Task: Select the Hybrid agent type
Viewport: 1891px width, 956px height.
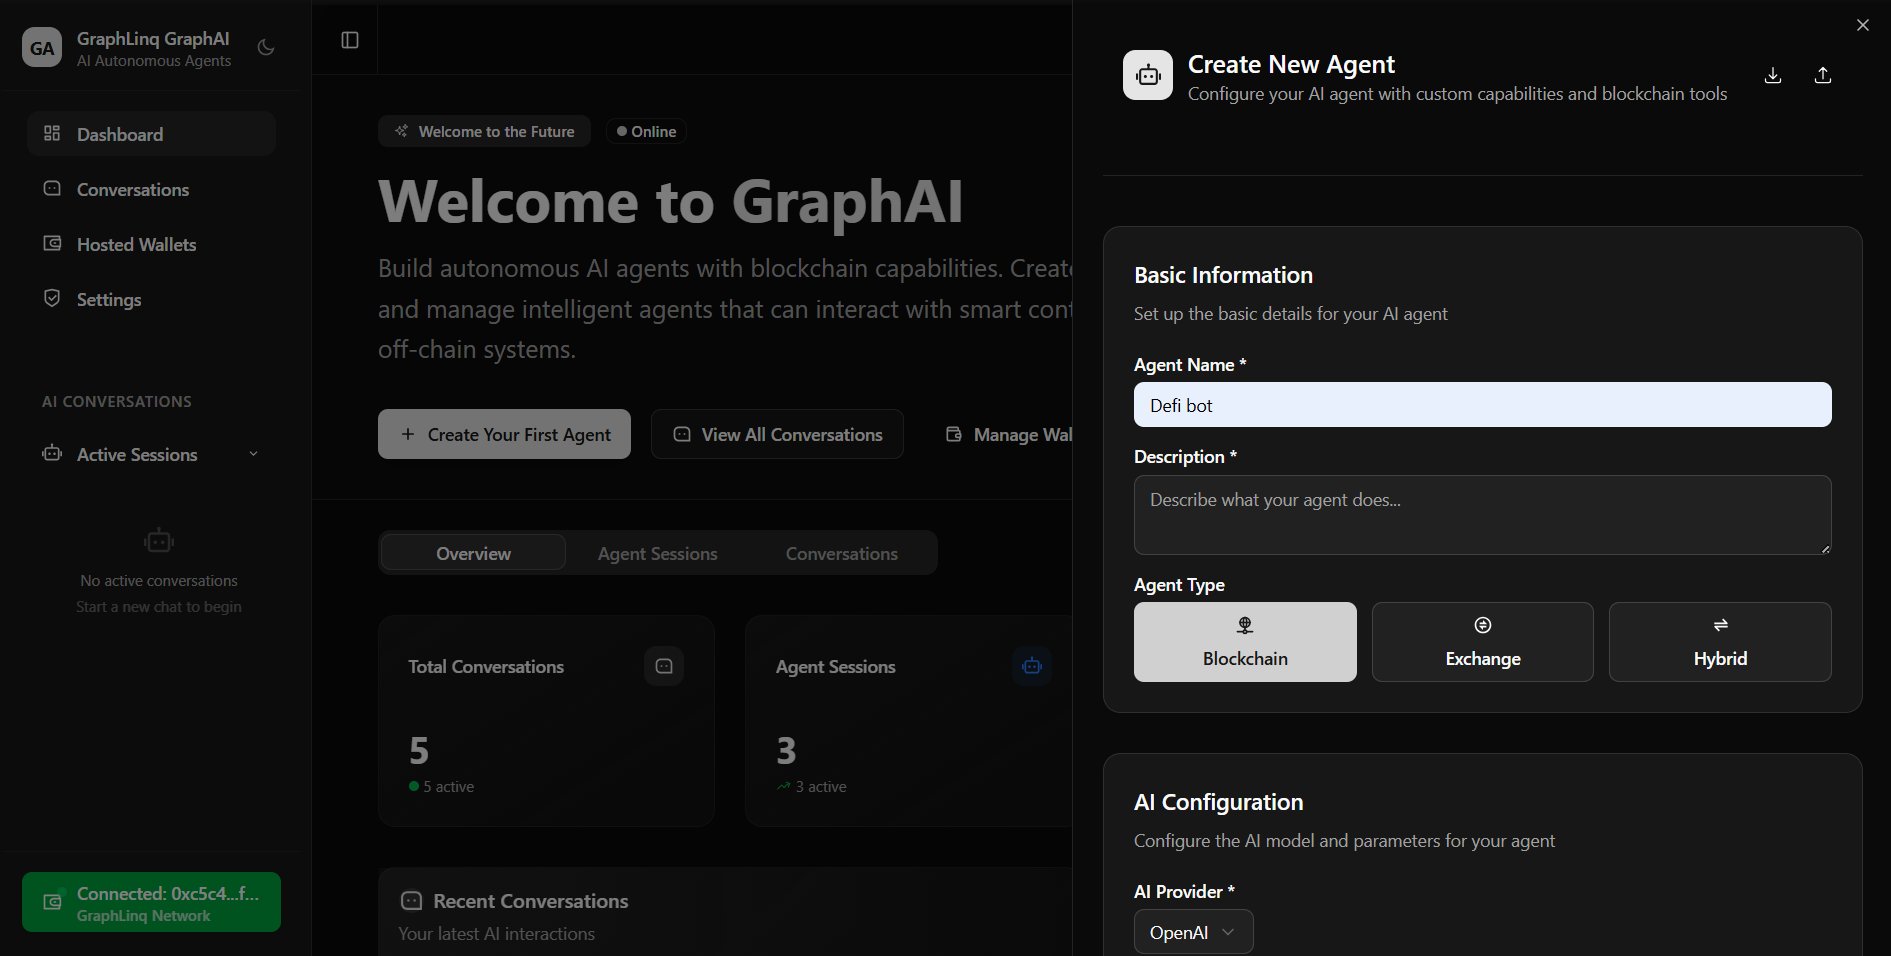Action: pos(1720,642)
